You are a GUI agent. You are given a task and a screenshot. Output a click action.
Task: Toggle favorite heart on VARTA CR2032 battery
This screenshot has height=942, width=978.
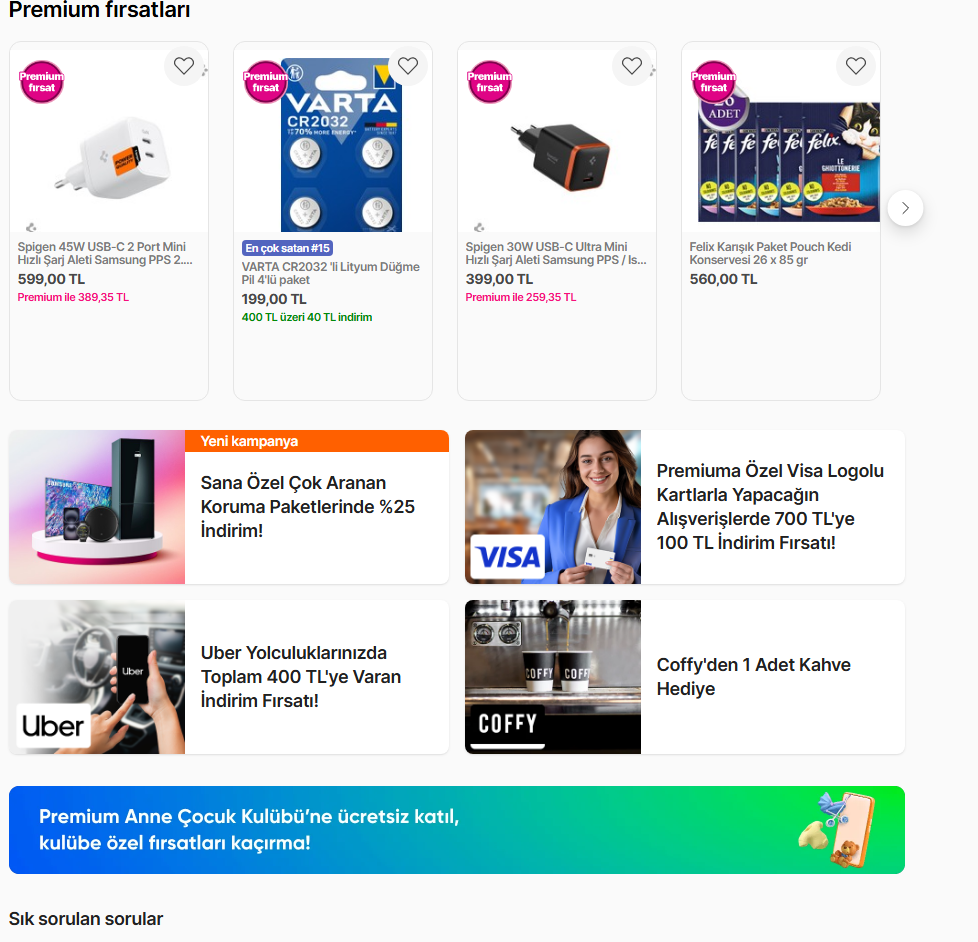click(408, 66)
